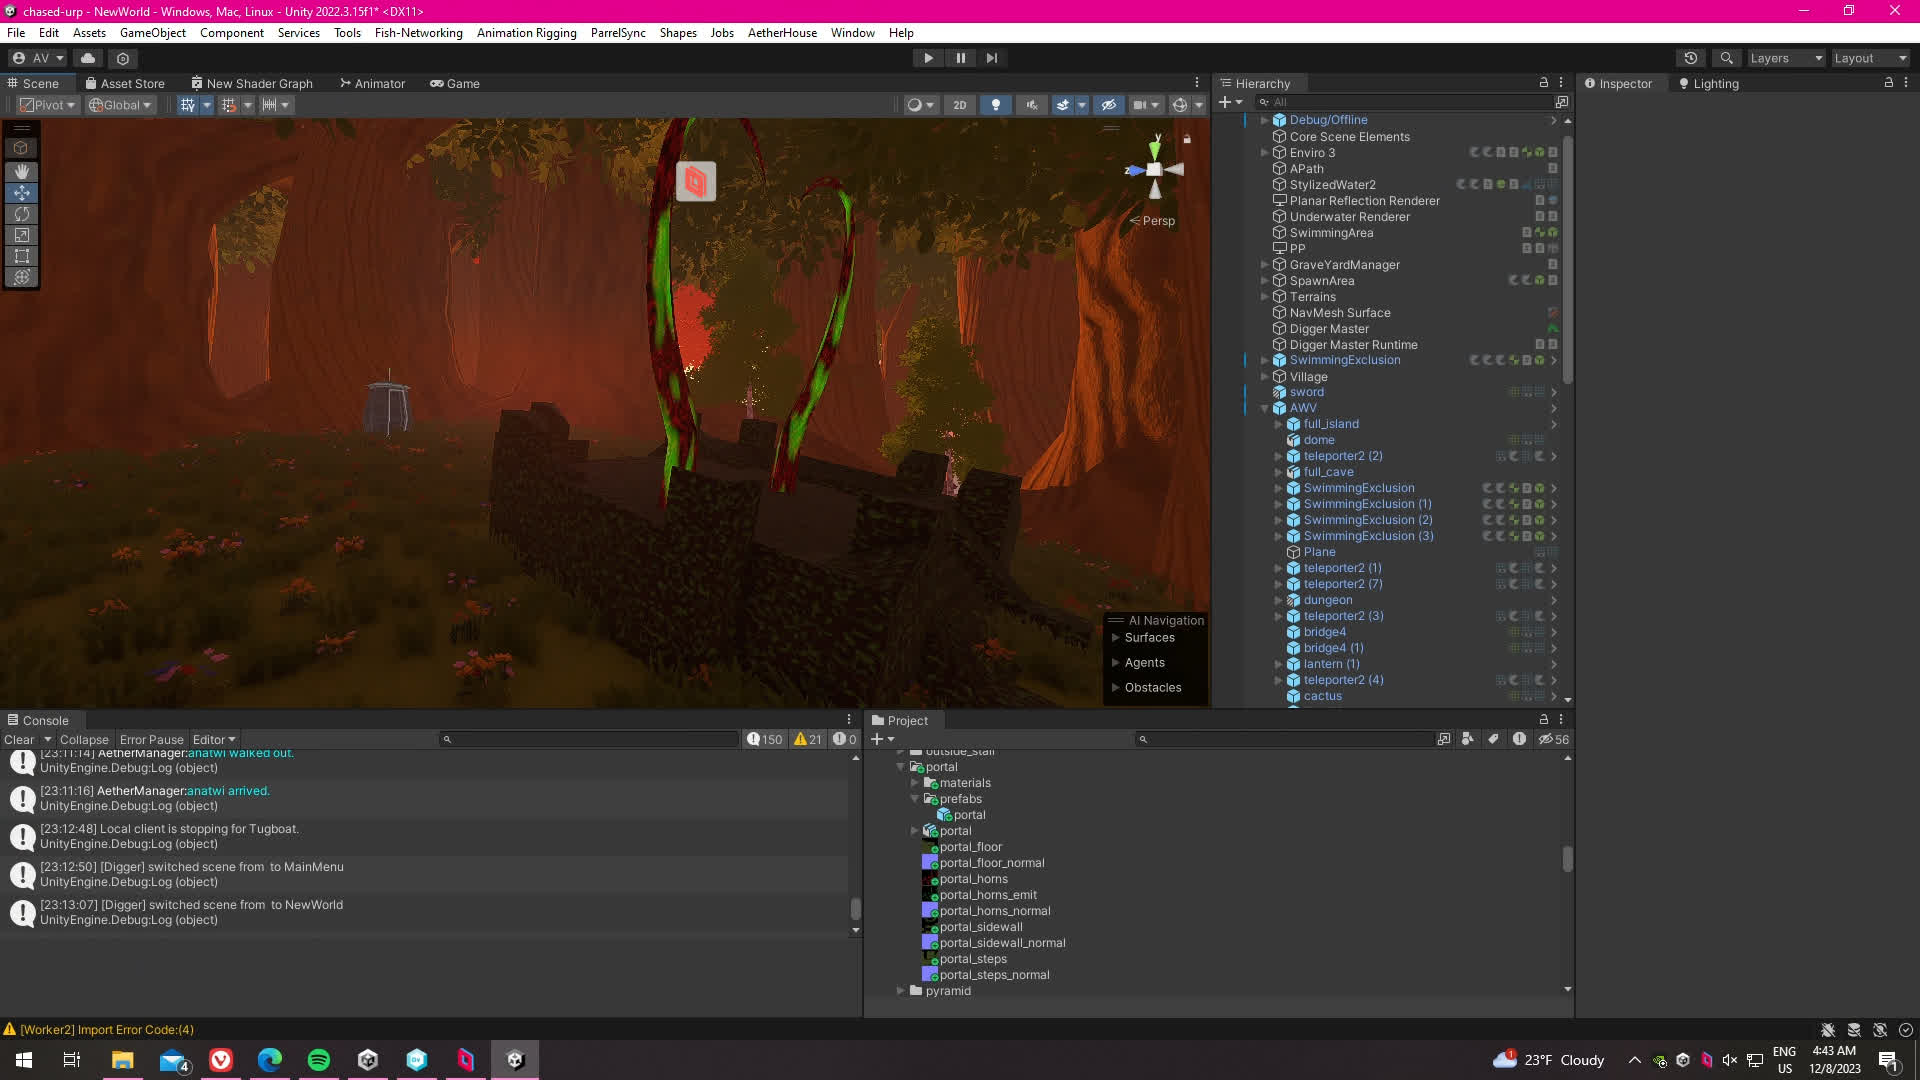Open the Layers dropdown
Screen dimensions: 1920x1080
point(1786,58)
